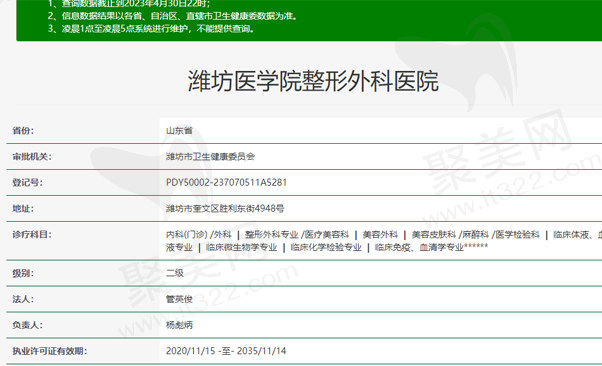602x366 pixels.
Task: Click the 执业许可证有效期 label
Action: click(x=50, y=351)
